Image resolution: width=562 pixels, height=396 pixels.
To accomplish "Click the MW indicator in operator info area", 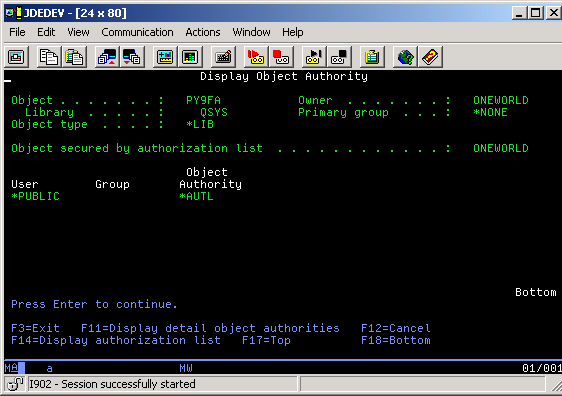I will coord(186,368).
